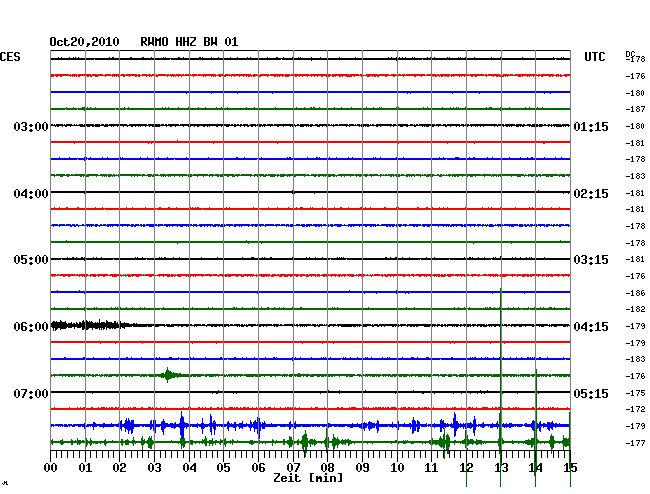
Task: Click the "05:15" UTC time label
Action: click(x=591, y=393)
